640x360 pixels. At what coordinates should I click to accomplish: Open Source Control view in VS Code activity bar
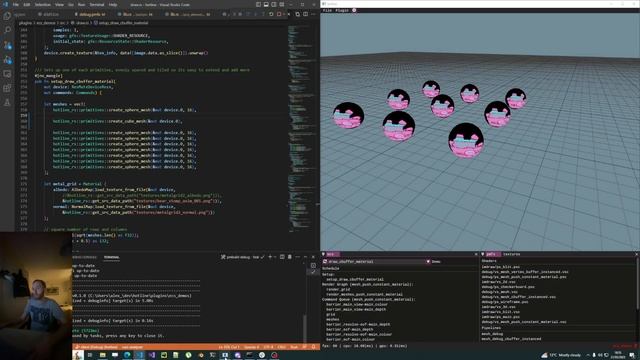click(7, 45)
